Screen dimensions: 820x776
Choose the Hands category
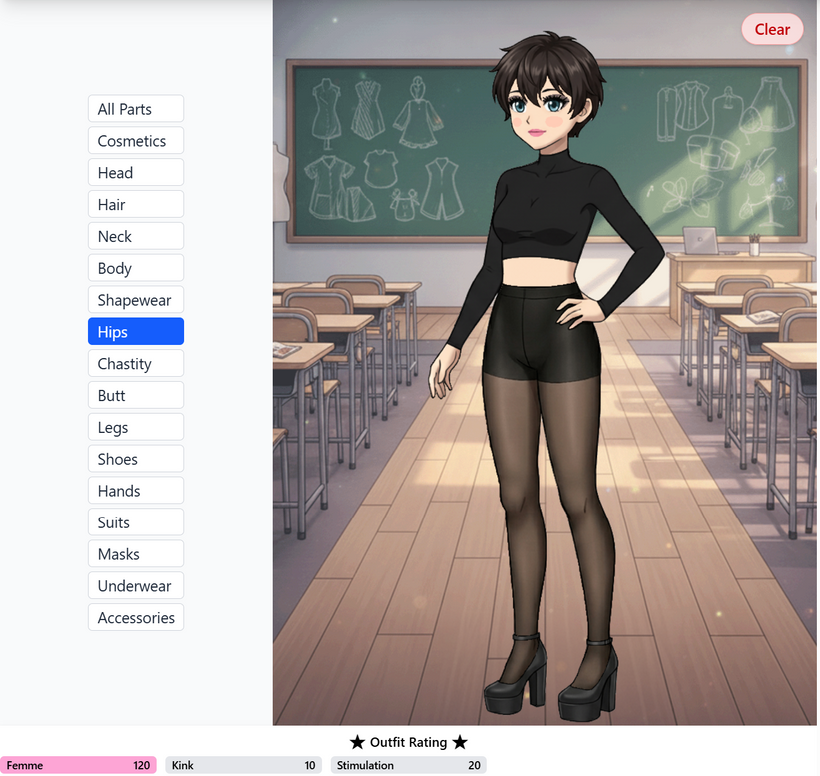135,491
